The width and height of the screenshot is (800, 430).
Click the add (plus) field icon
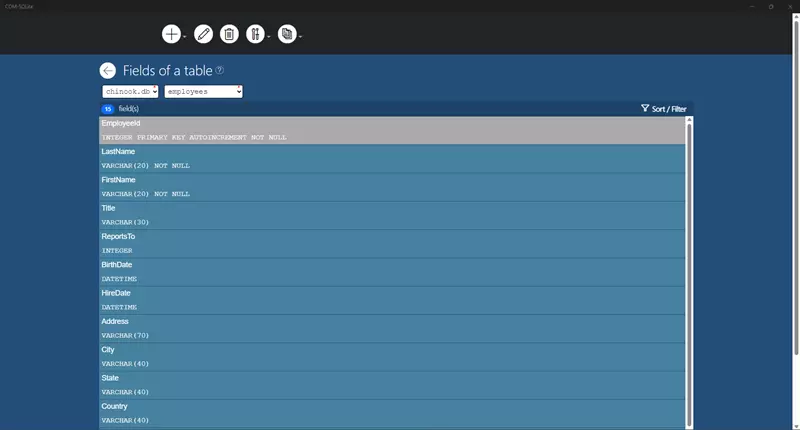point(171,34)
